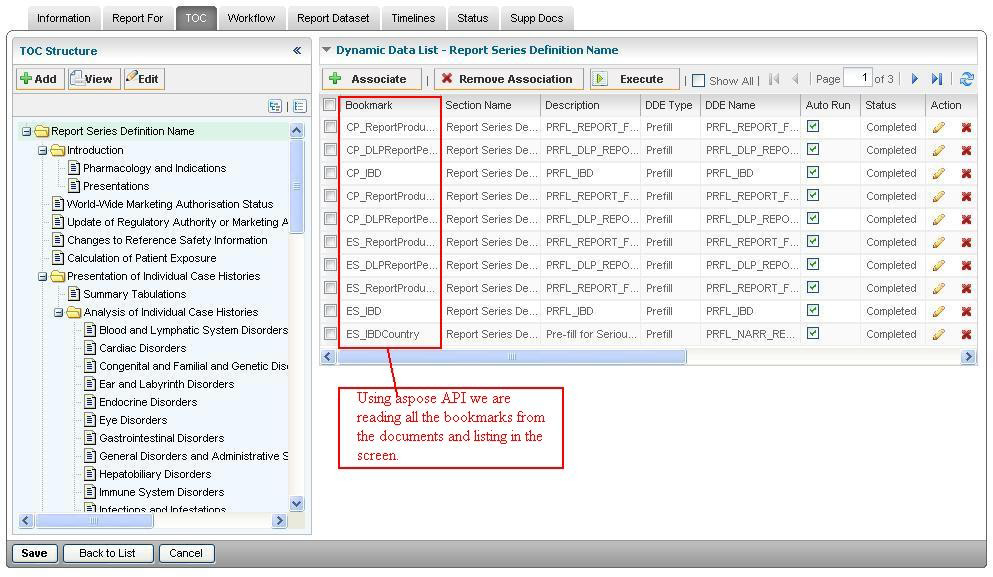Delete the ES_IBD row using red X

pyautogui.click(x=966, y=312)
